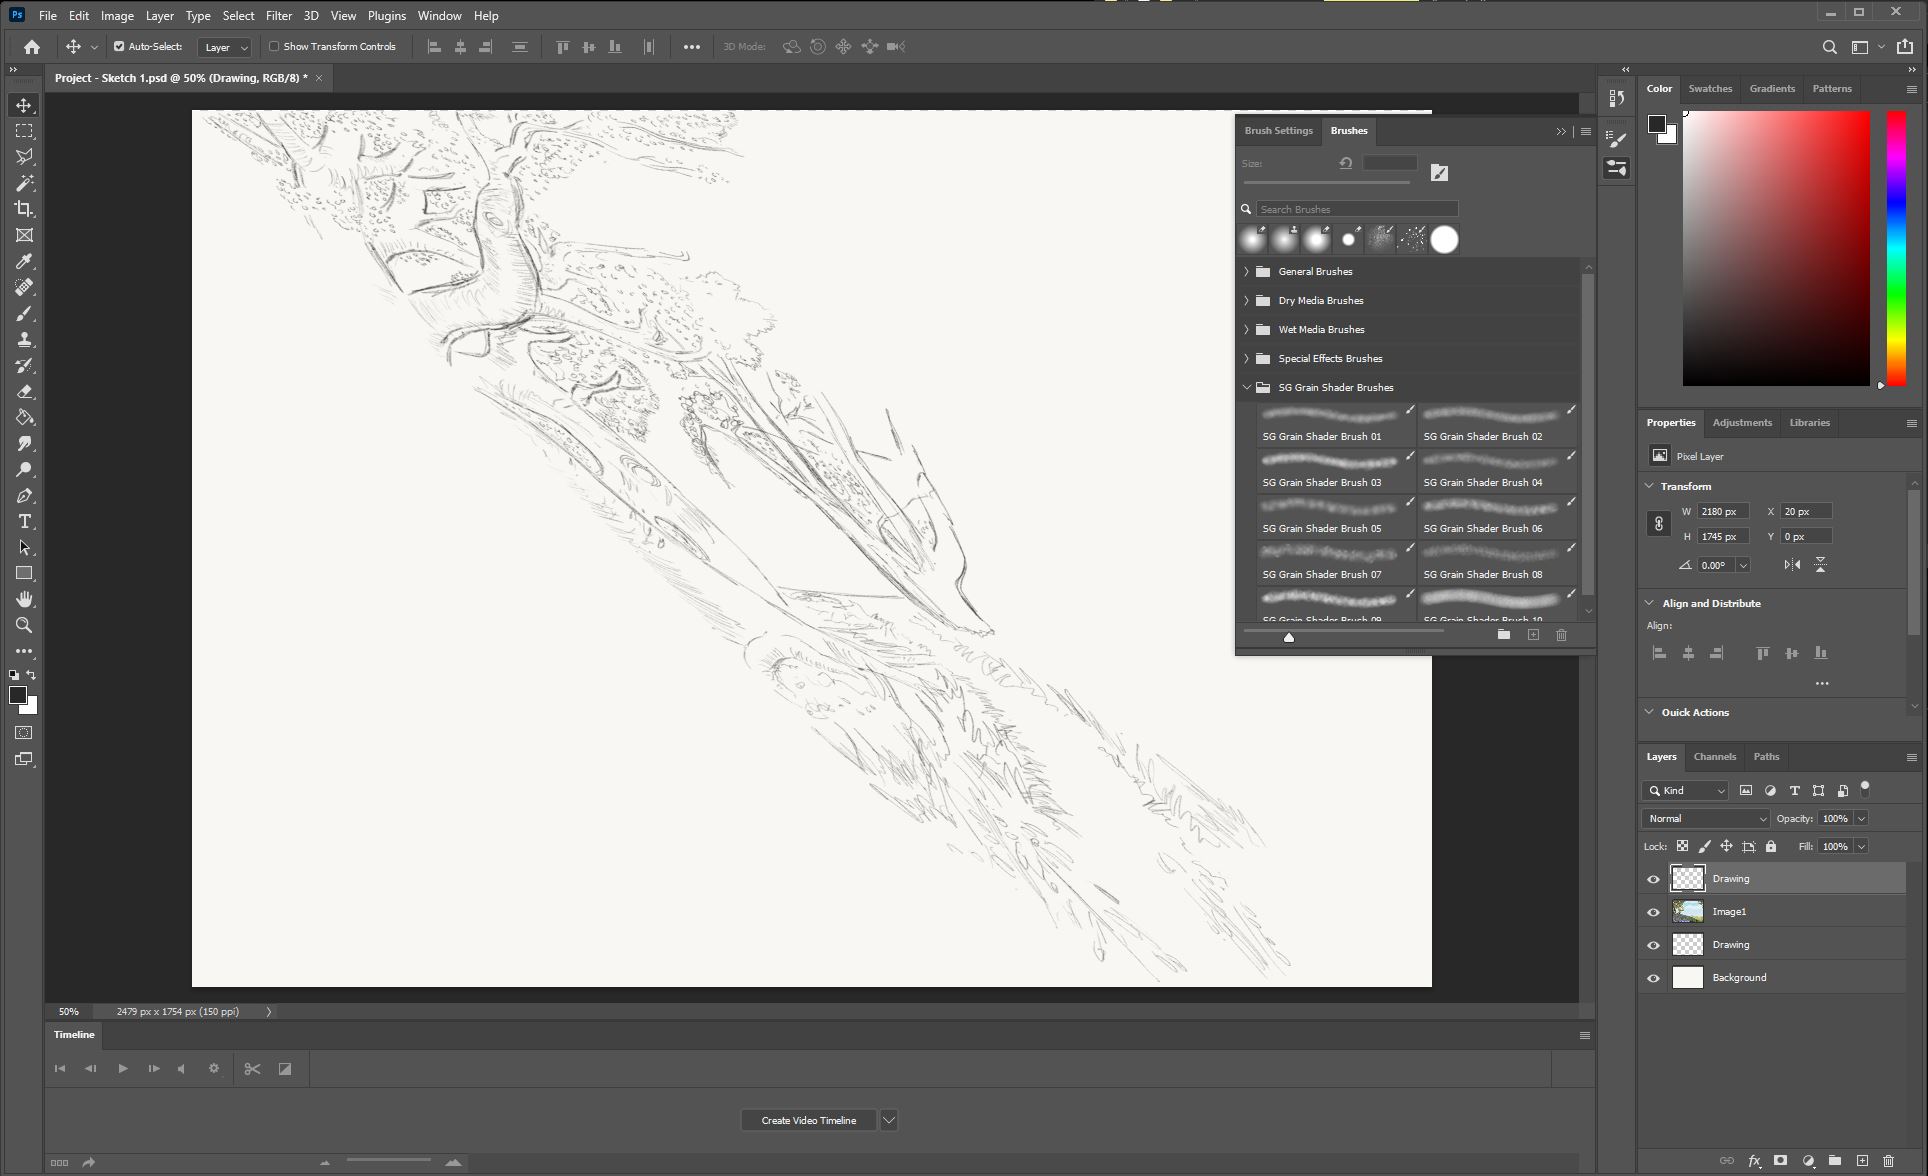The height and width of the screenshot is (1176, 1928).
Task: Select the Type tool
Action: click(25, 521)
